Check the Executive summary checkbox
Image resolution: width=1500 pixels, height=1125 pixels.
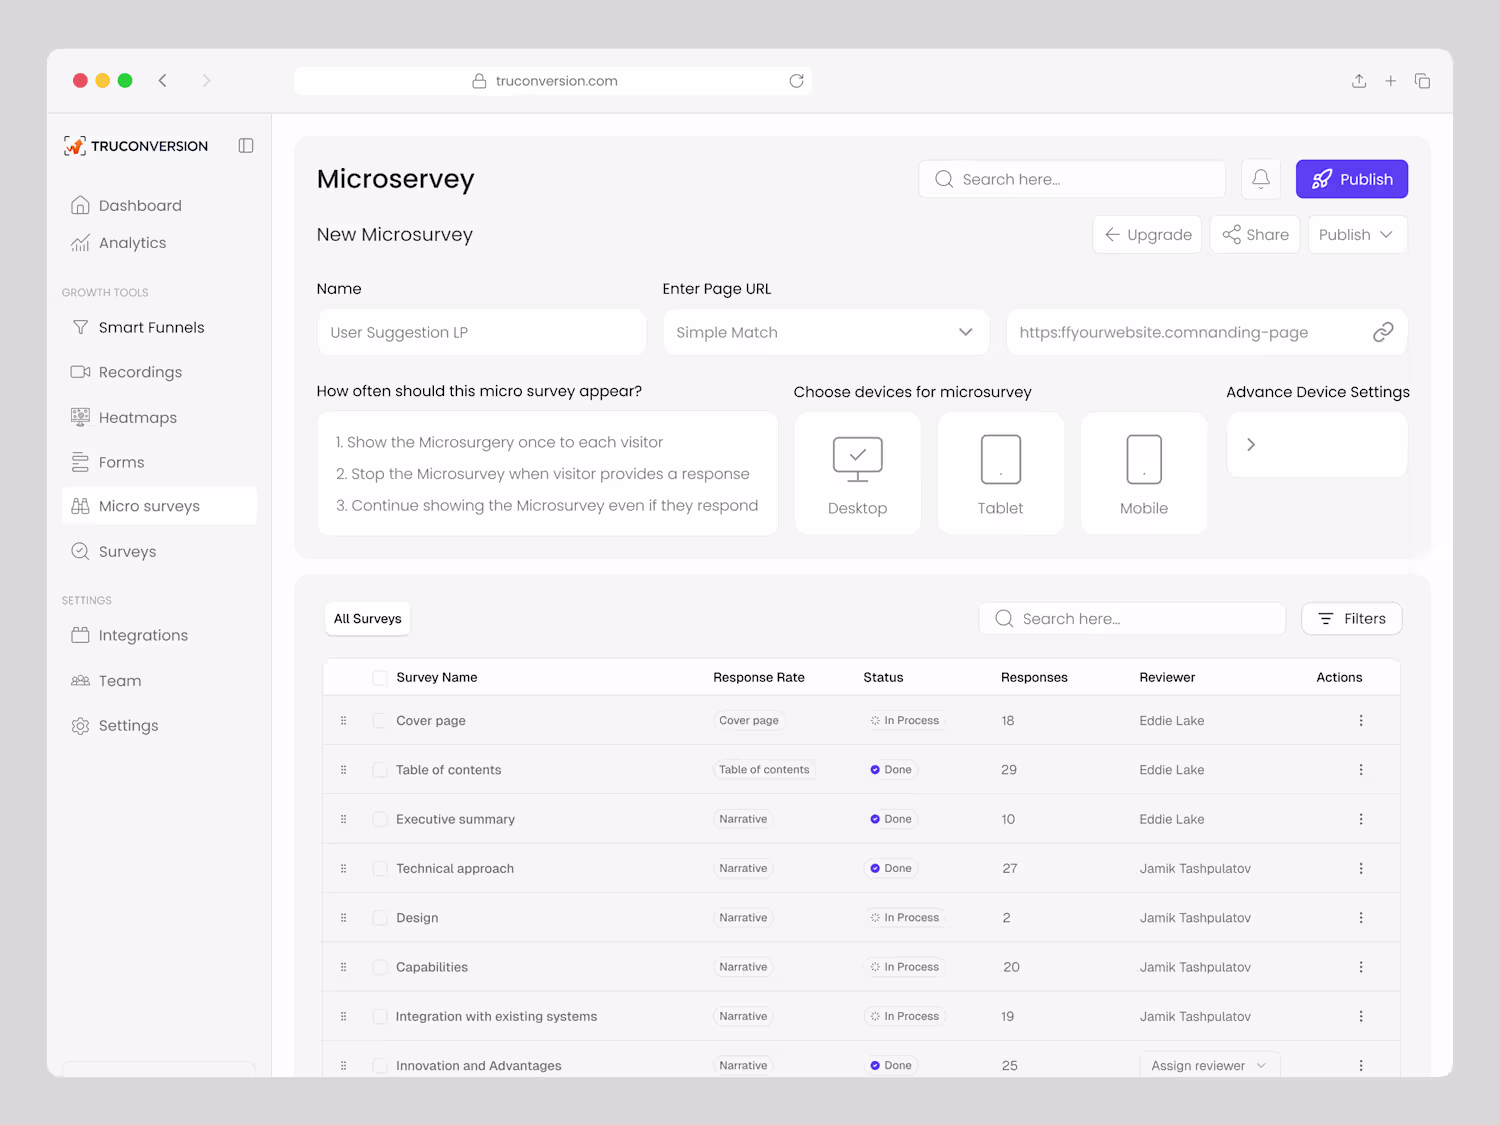click(380, 819)
